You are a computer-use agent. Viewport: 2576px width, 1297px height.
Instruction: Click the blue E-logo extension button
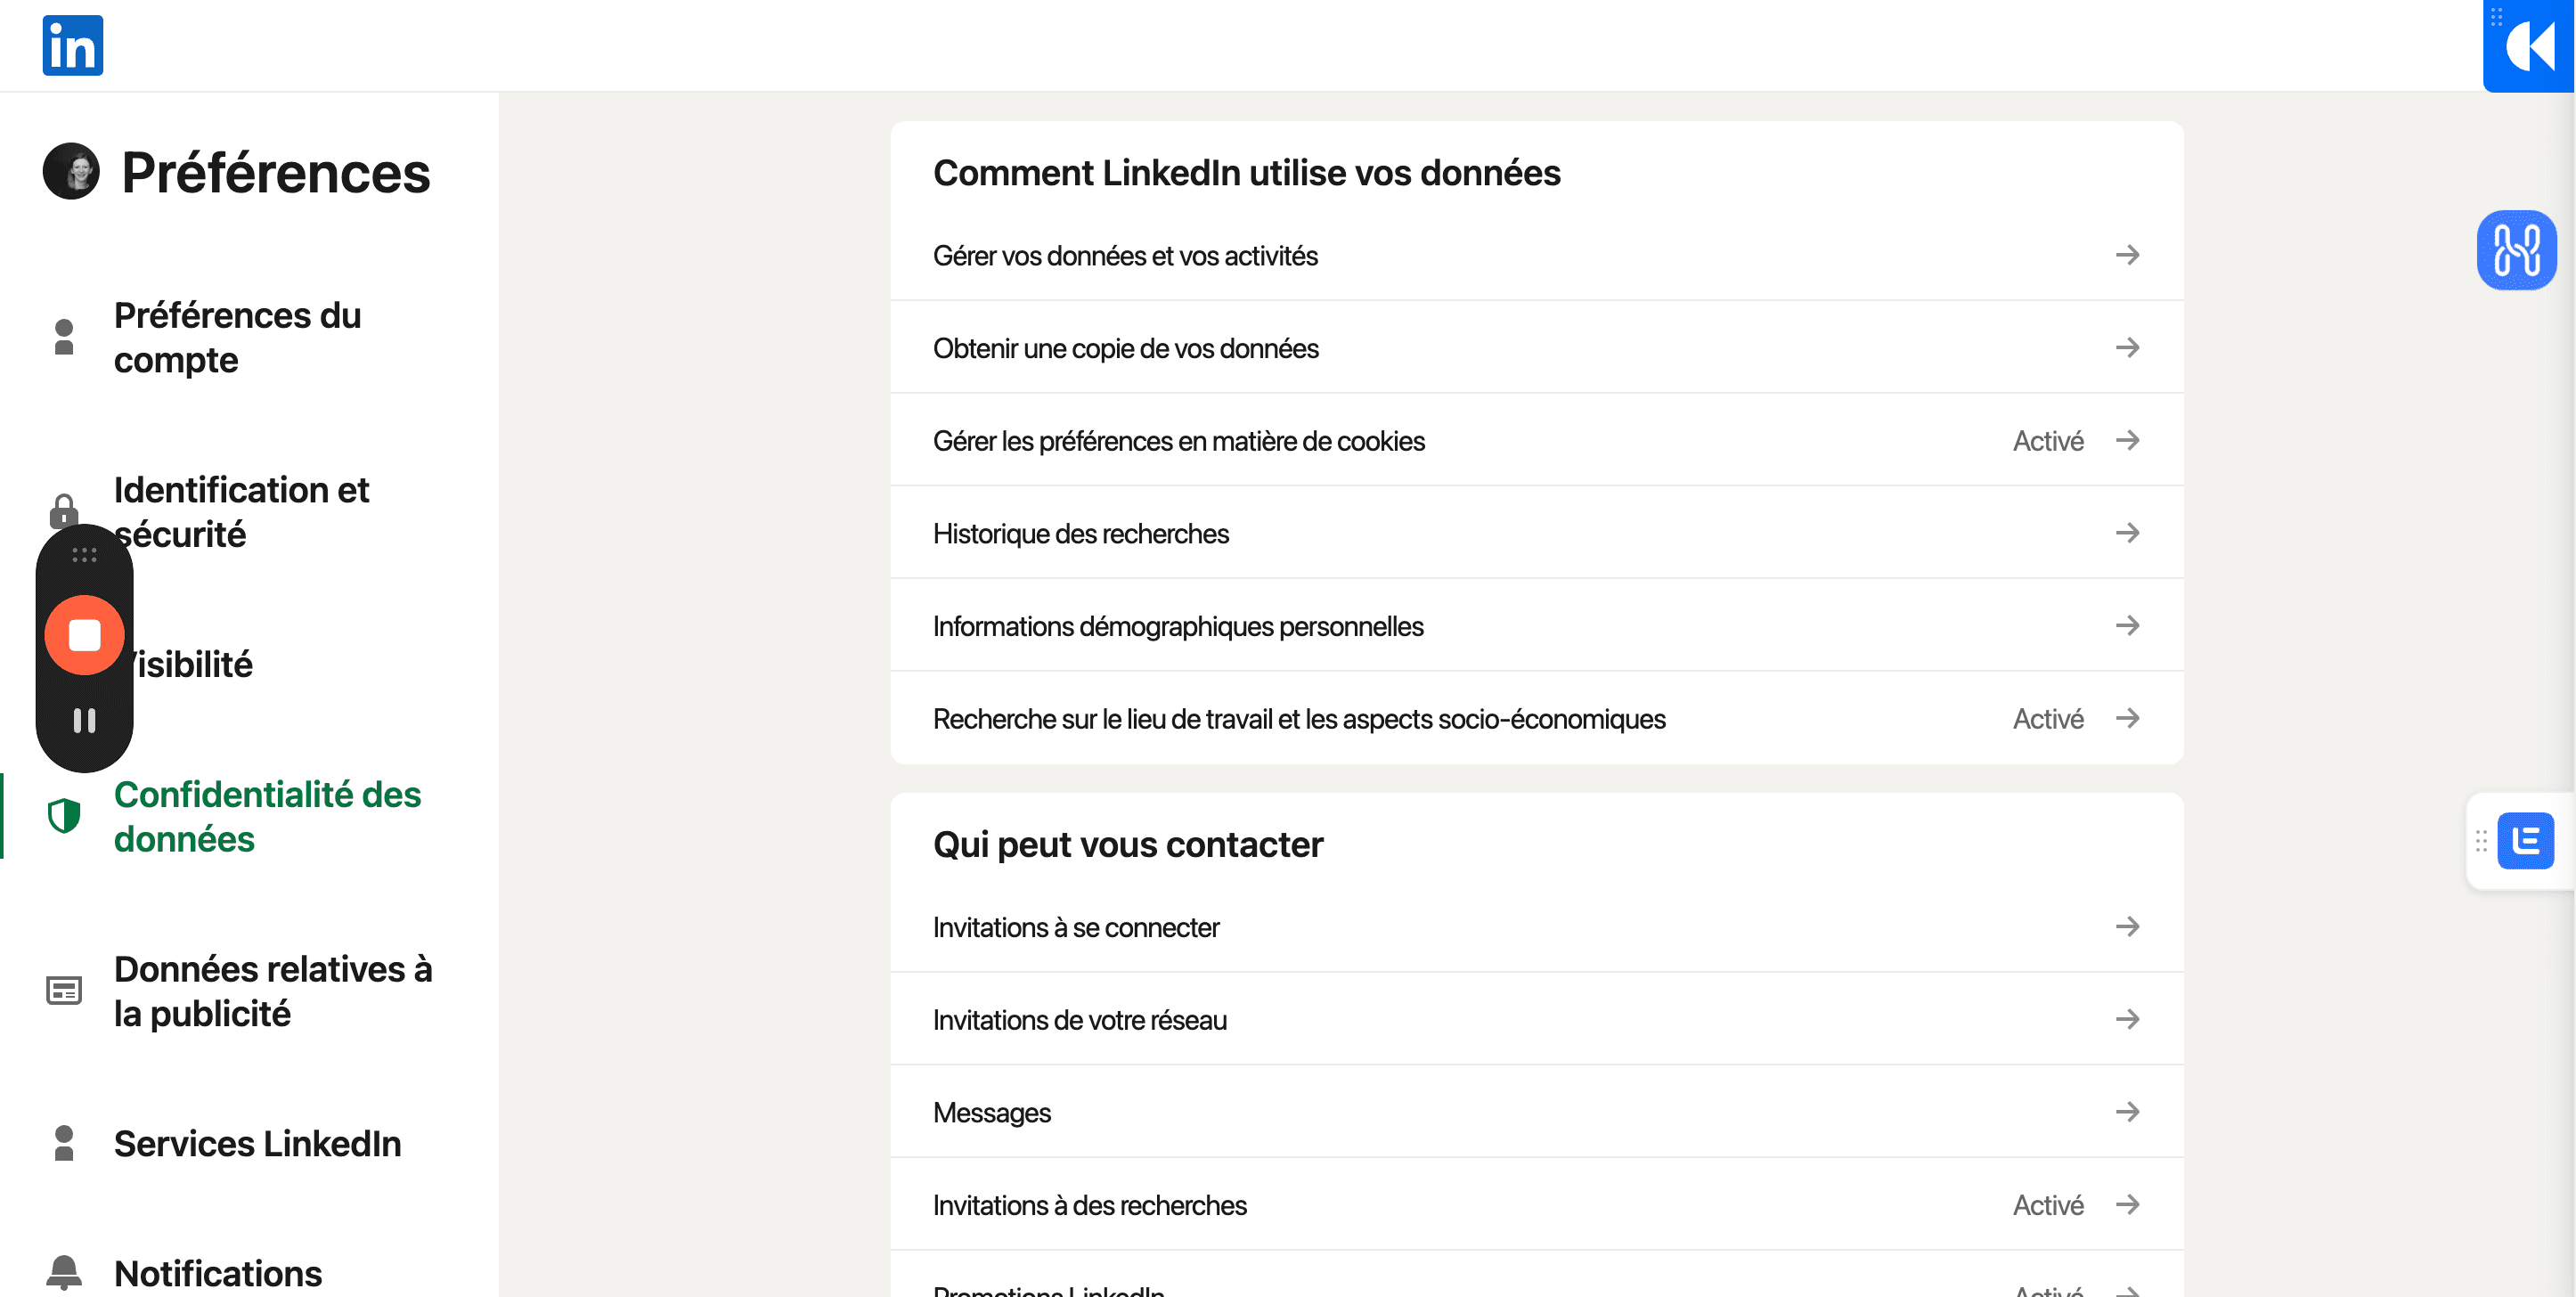(x=2525, y=840)
